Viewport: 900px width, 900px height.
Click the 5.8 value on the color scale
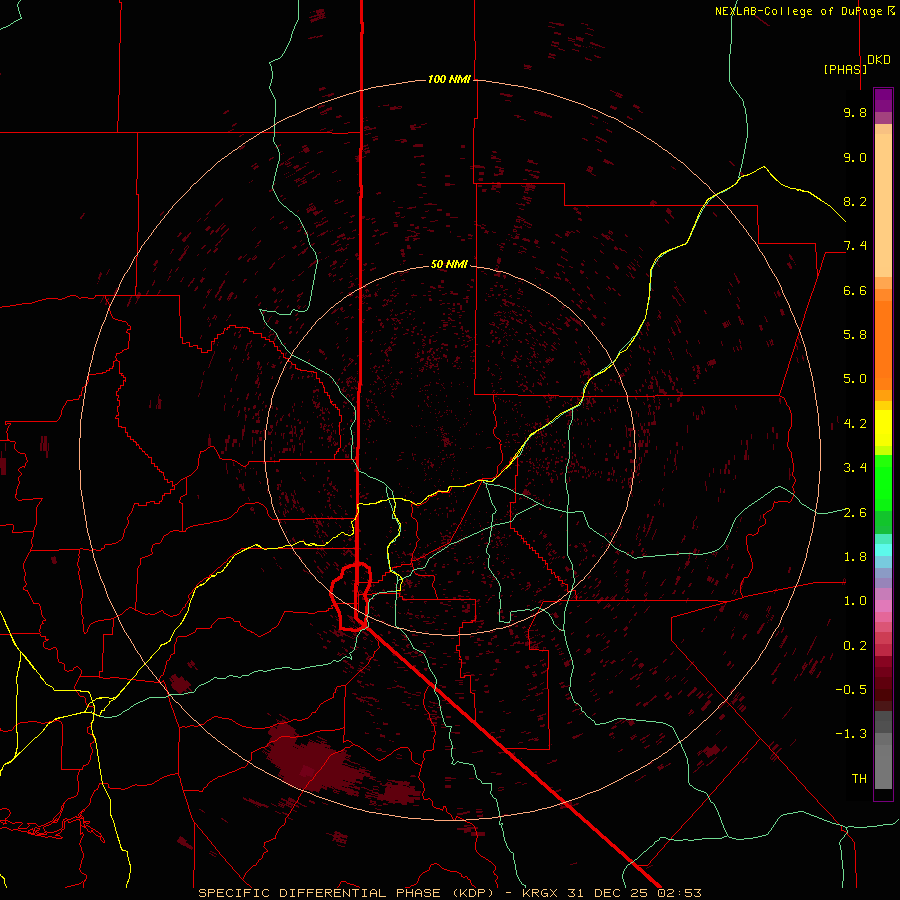pyautogui.click(x=855, y=335)
